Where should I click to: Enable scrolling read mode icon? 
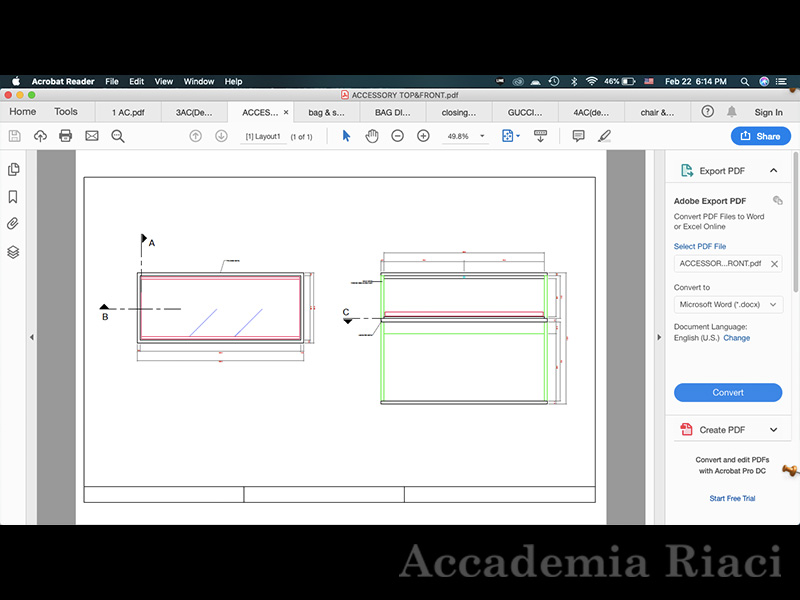pyautogui.click(x=540, y=136)
